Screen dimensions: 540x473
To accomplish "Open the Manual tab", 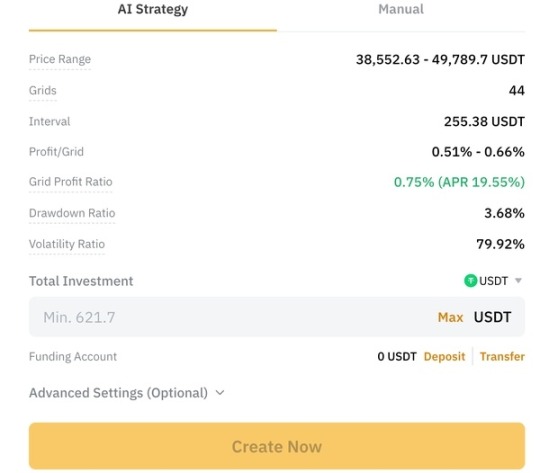I will click(x=401, y=9).
